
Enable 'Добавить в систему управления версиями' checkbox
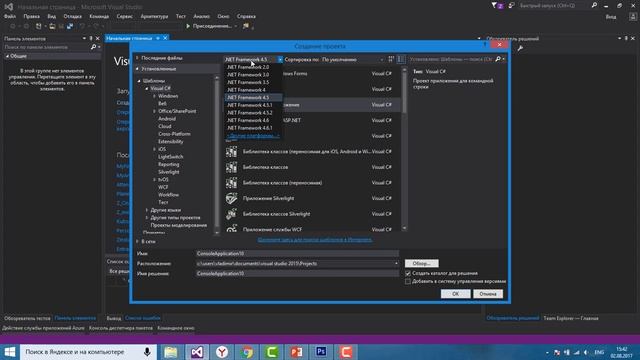[408, 281]
